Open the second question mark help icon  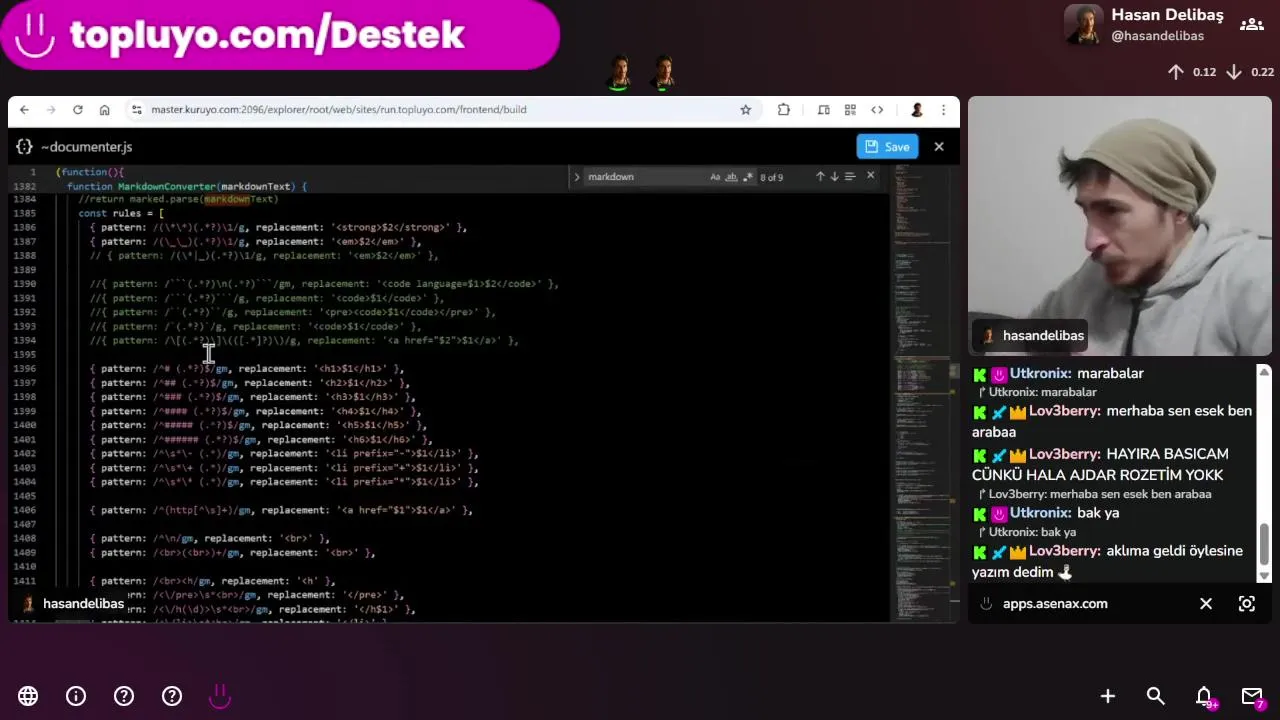(172, 696)
